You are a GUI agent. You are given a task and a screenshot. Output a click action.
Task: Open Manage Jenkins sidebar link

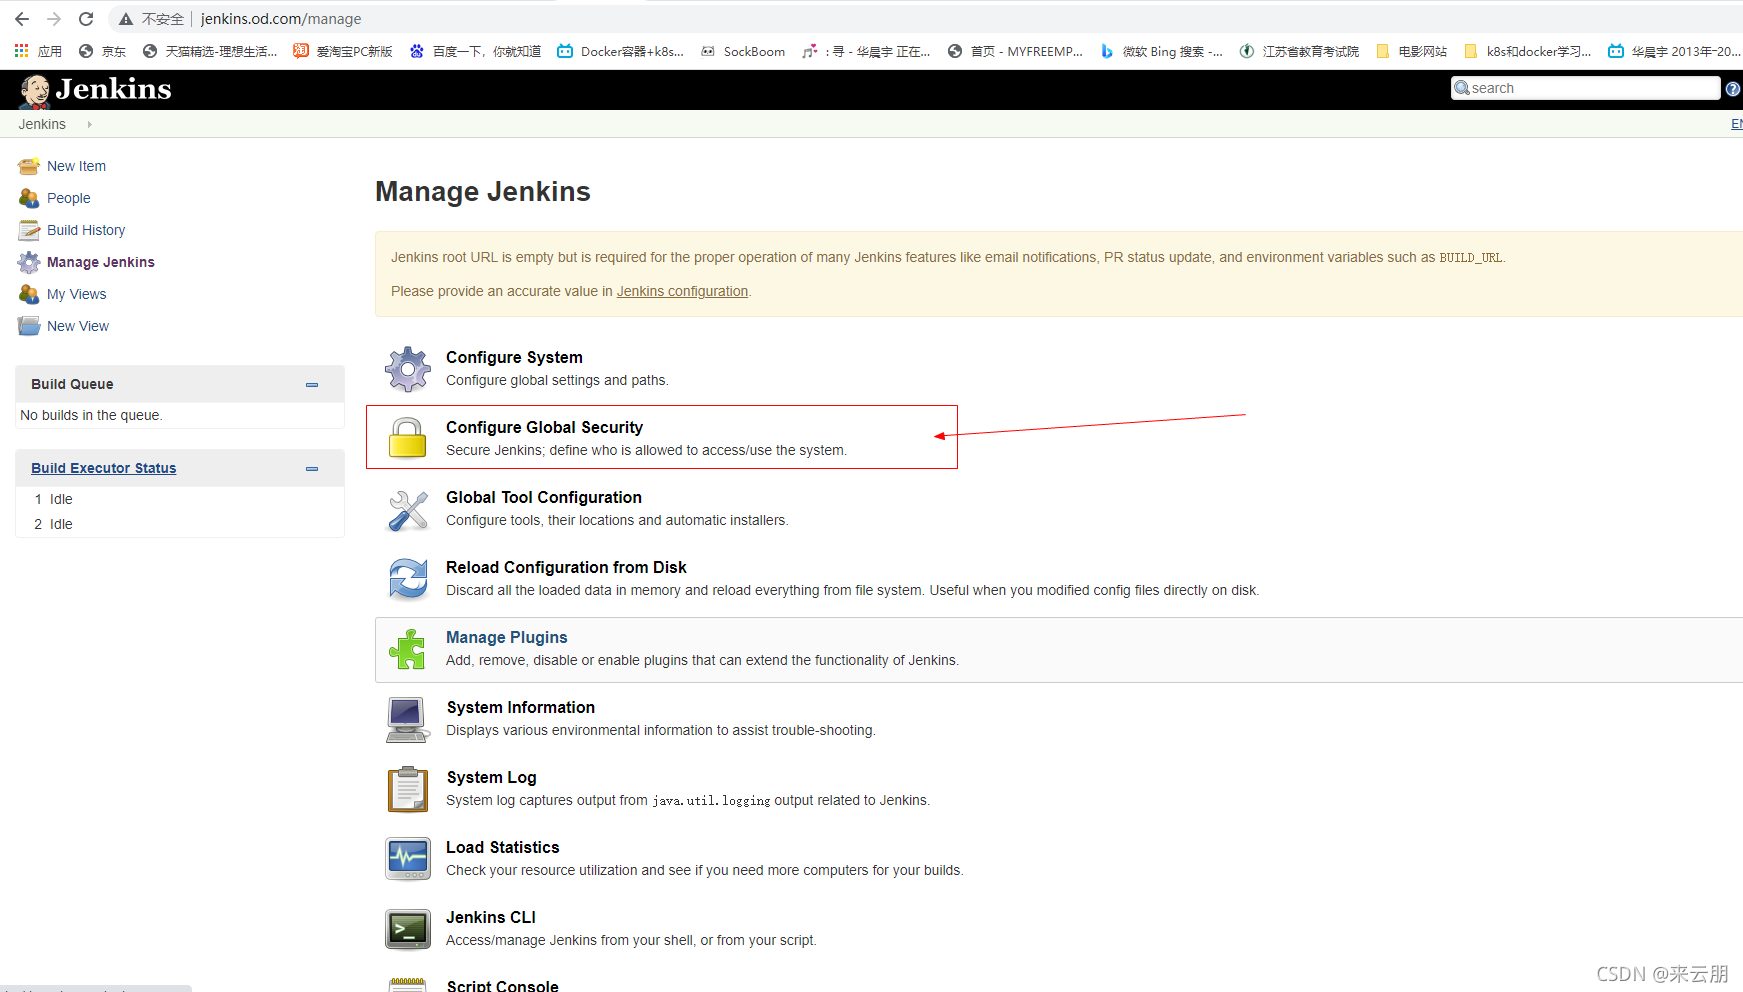click(101, 262)
